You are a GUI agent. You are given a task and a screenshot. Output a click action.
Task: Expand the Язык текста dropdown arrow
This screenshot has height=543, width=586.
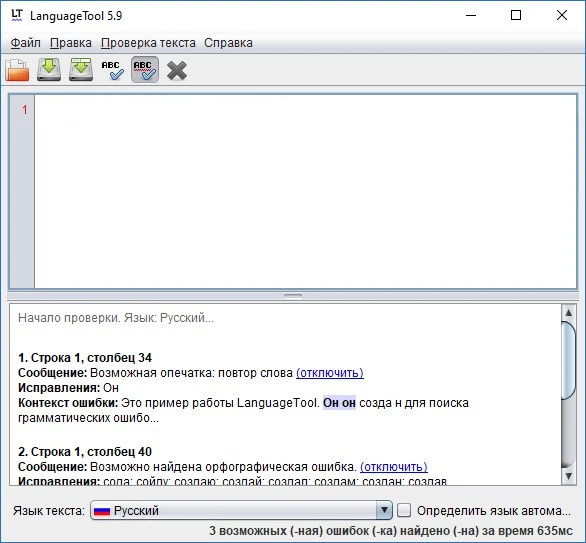coord(384,510)
